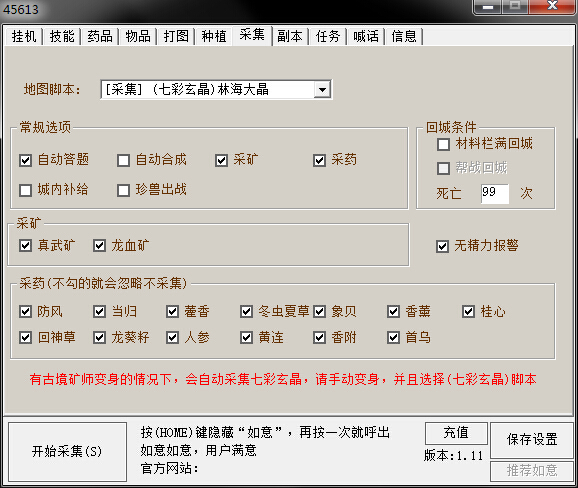Disable the 无精力报警 checkbox
Image resolution: width=578 pixels, height=488 pixels.
pos(442,246)
